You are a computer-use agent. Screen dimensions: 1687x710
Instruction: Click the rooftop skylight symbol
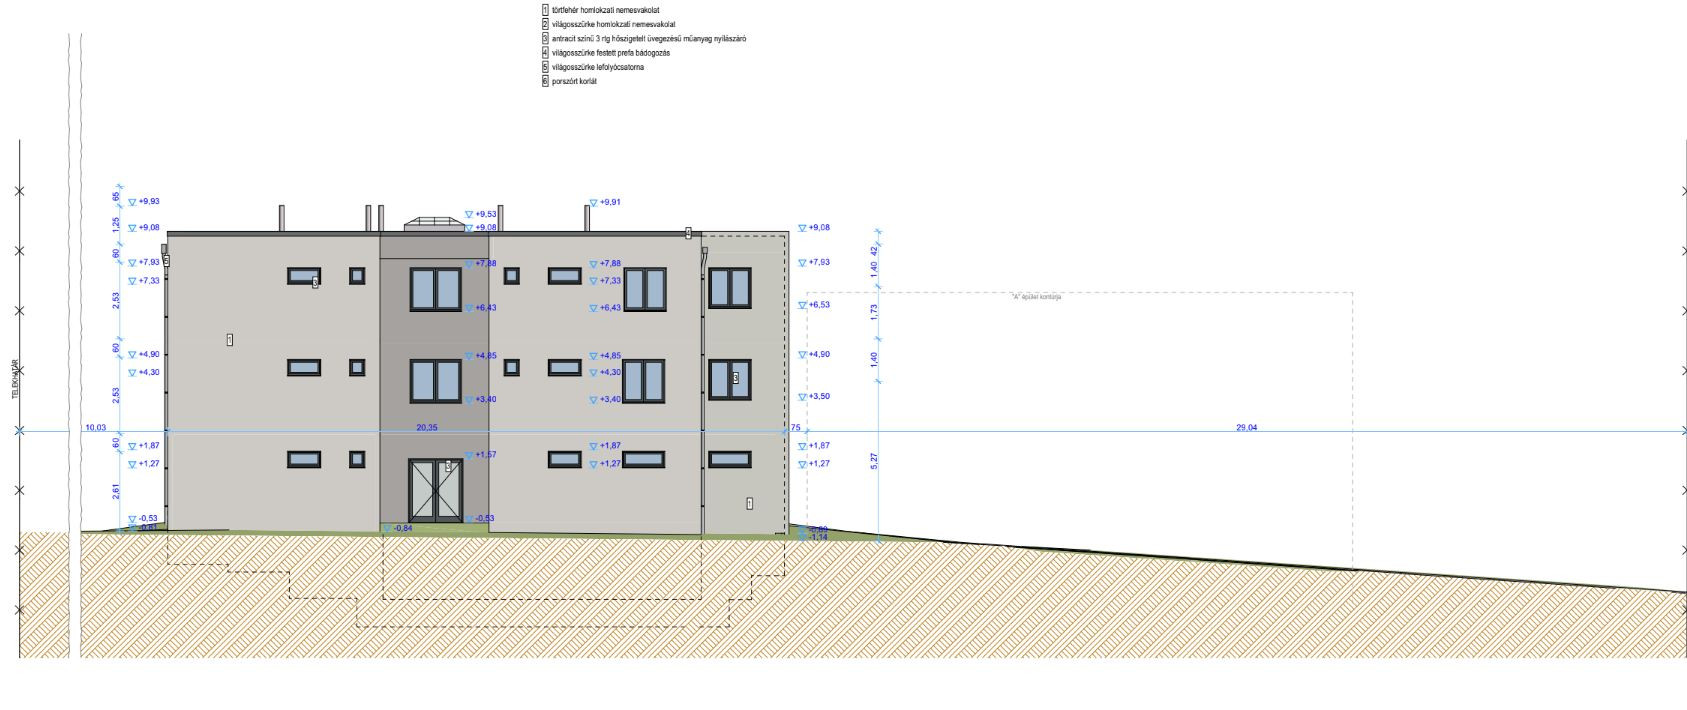click(x=435, y=224)
